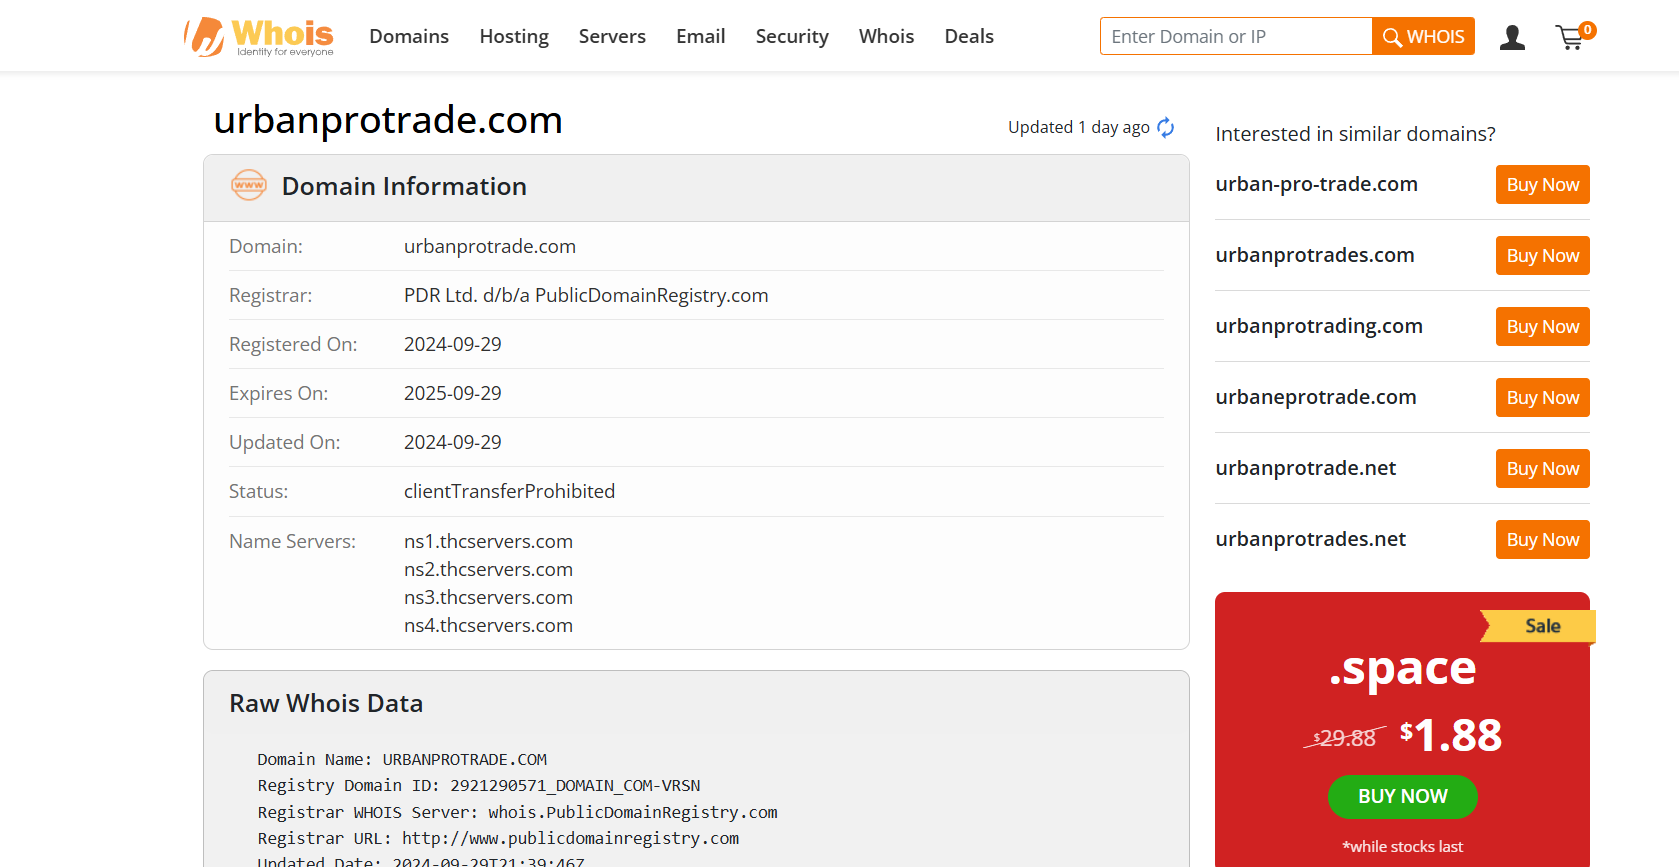Image resolution: width=1679 pixels, height=867 pixels.
Task: Open the Hosting menu
Action: point(514,36)
